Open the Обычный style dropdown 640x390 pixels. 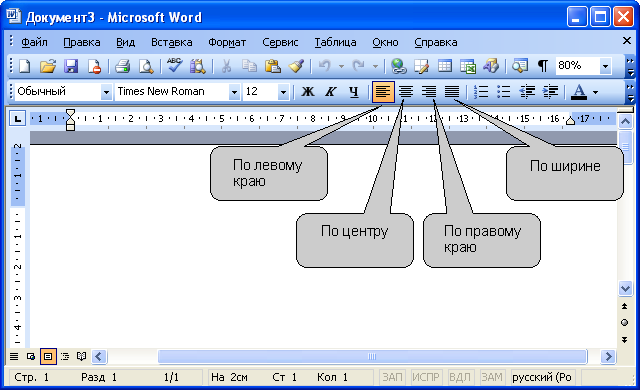coord(106,92)
